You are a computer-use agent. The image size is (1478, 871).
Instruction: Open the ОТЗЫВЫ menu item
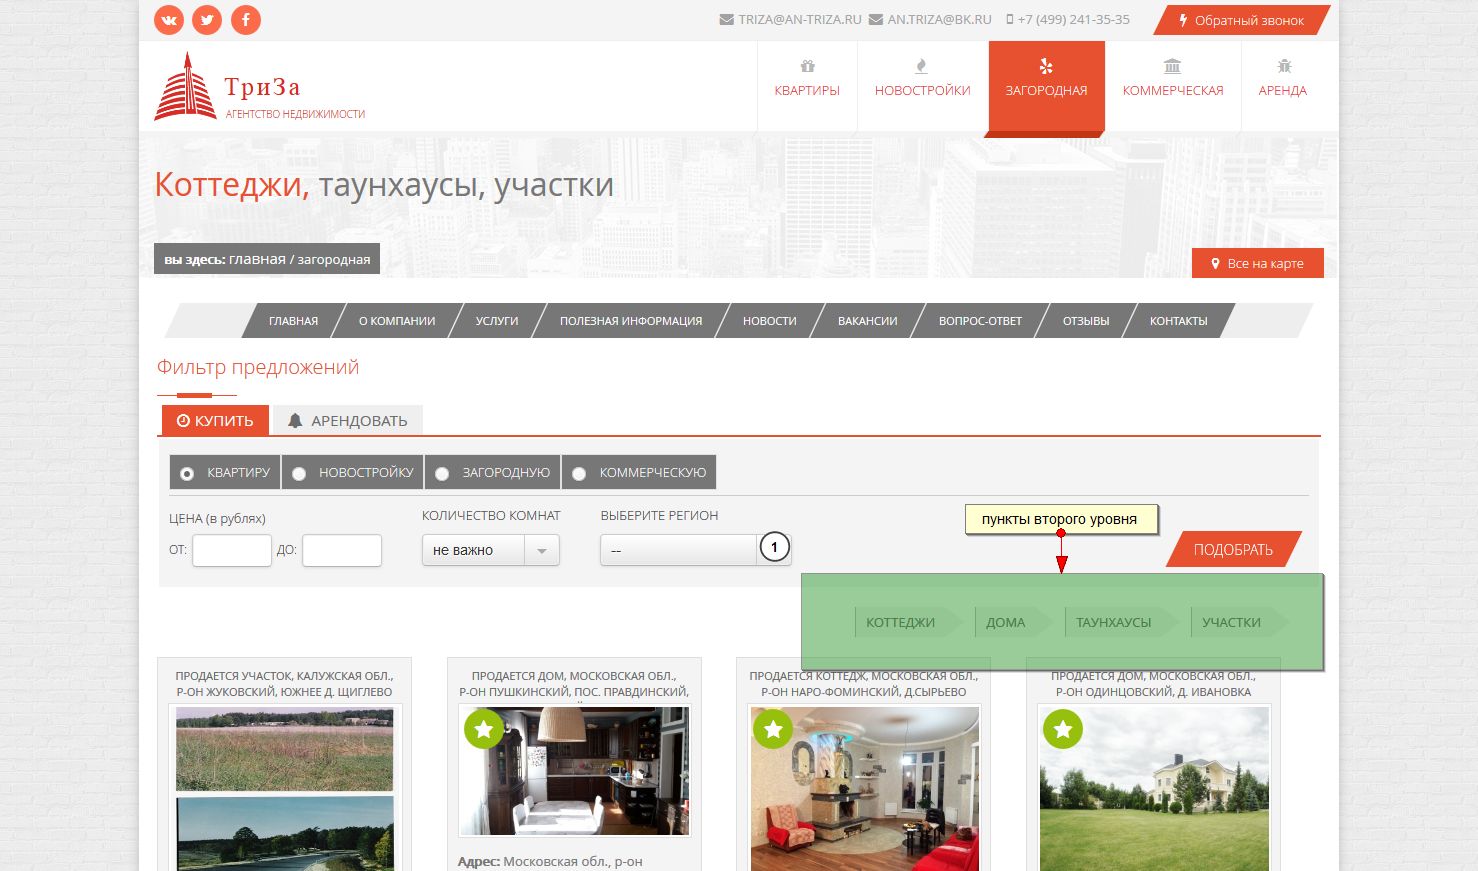pyautogui.click(x=1086, y=321)
